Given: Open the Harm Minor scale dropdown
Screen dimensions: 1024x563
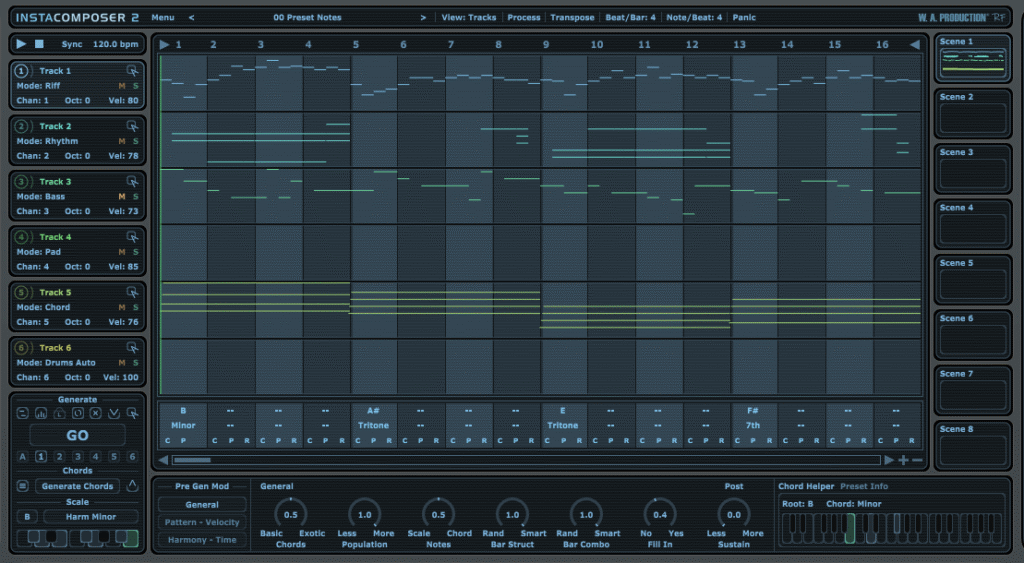Looking at the screenshot, I should point(91,517).
